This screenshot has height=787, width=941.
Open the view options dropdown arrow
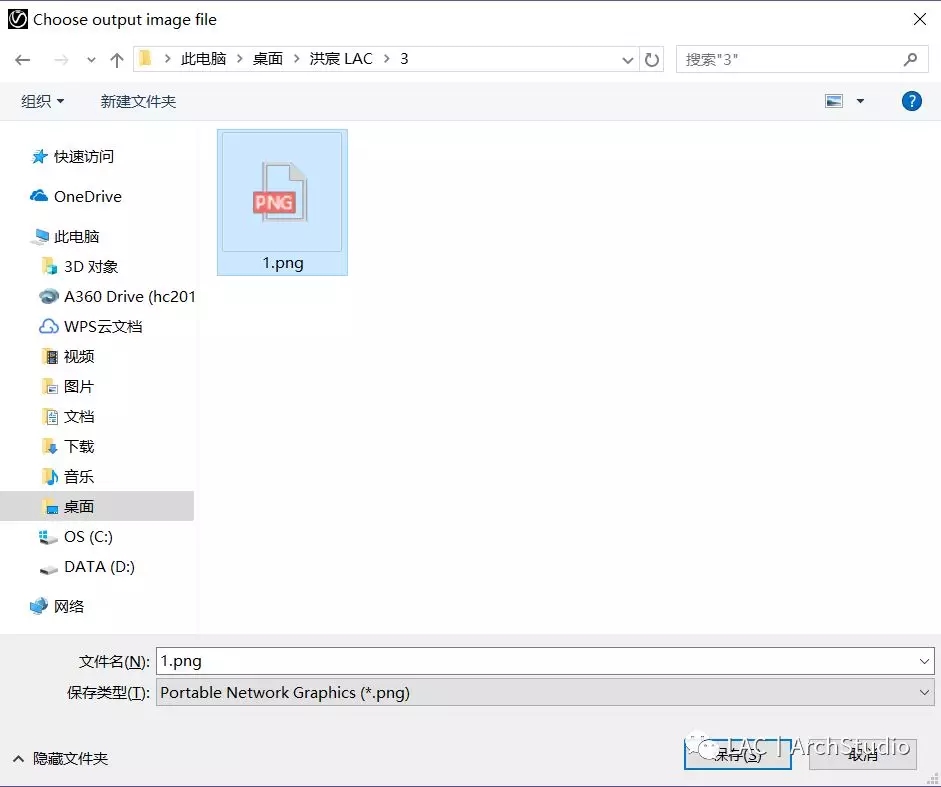click(860, 101)
